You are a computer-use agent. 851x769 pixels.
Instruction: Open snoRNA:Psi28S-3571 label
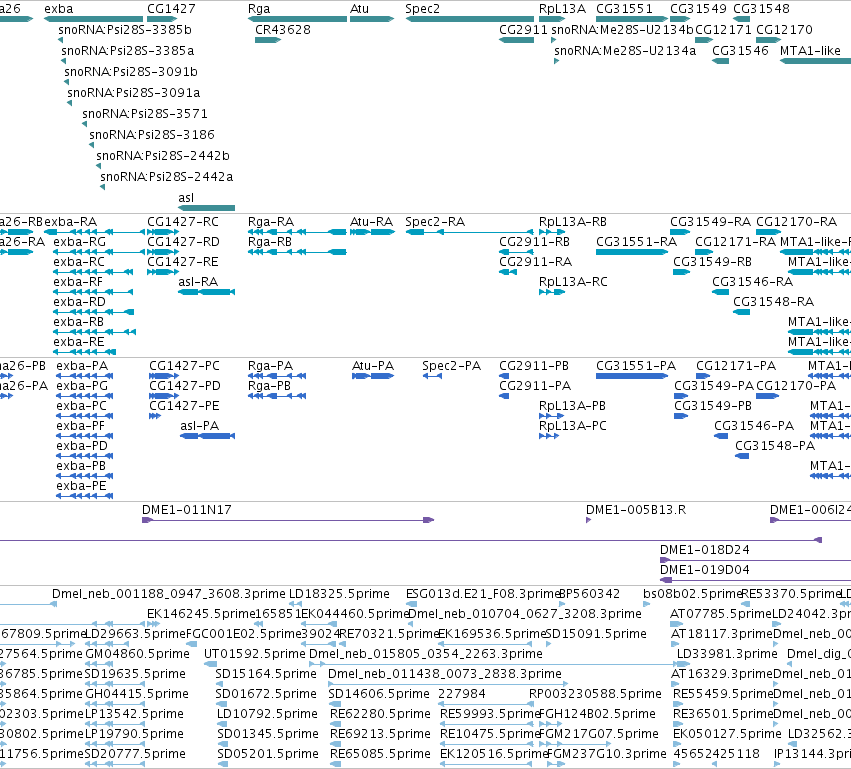[x=145, y=113]
